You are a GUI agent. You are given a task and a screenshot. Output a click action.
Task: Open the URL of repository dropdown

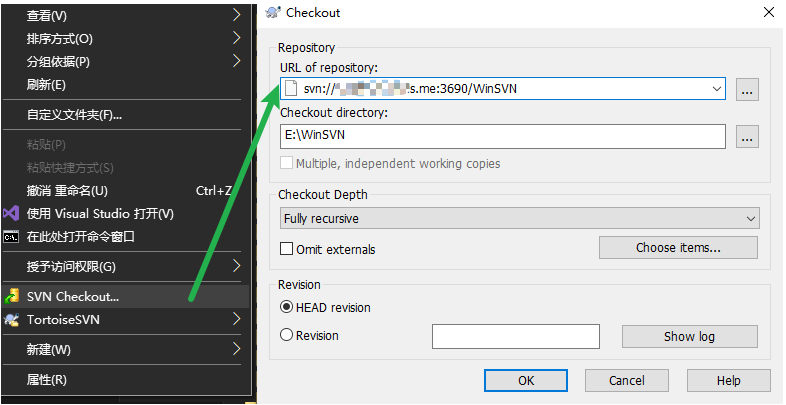(x=716, y=89)
